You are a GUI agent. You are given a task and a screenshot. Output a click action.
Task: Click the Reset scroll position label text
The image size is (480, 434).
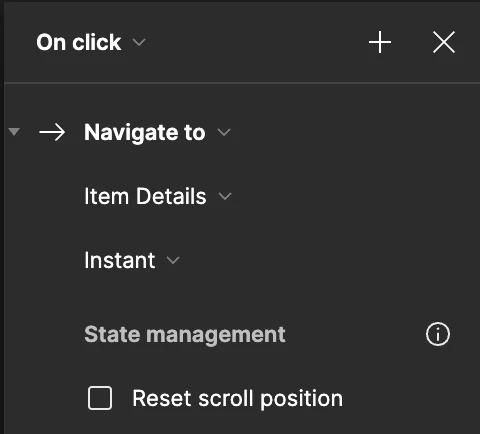click(x=238, y=399)
